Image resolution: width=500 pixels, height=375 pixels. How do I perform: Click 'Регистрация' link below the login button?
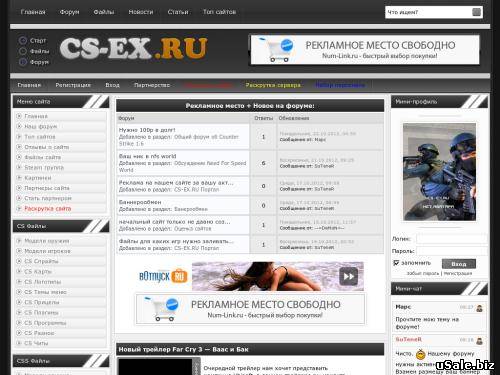(458, 273)
